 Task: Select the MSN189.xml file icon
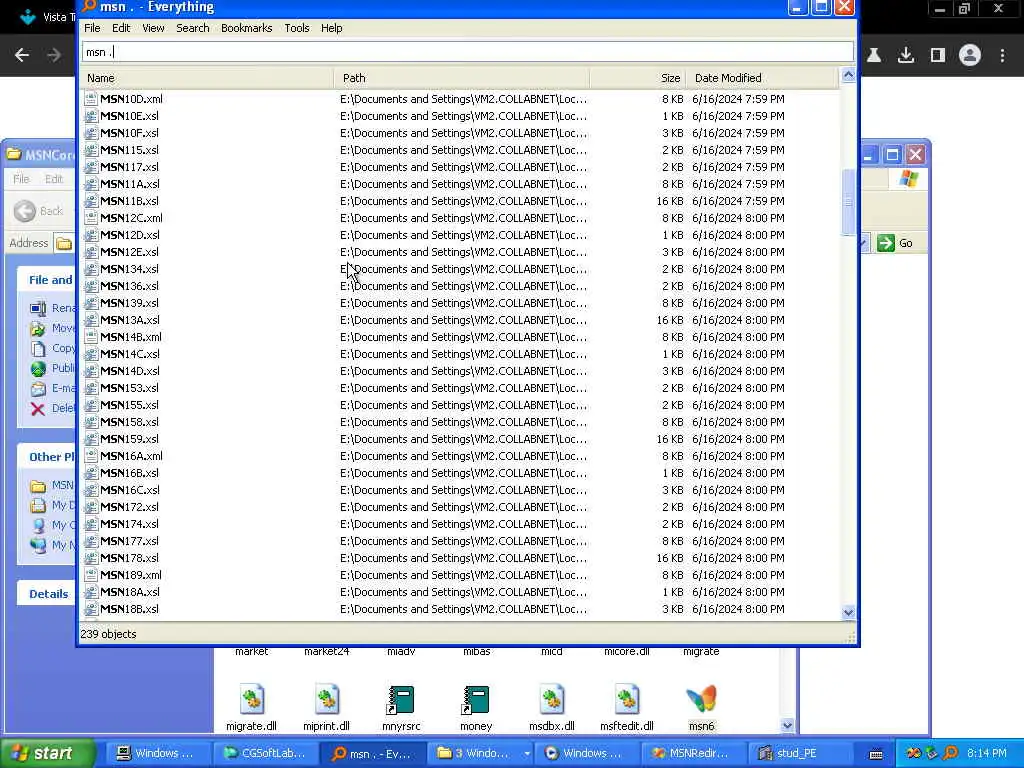[x=91, y=575]
